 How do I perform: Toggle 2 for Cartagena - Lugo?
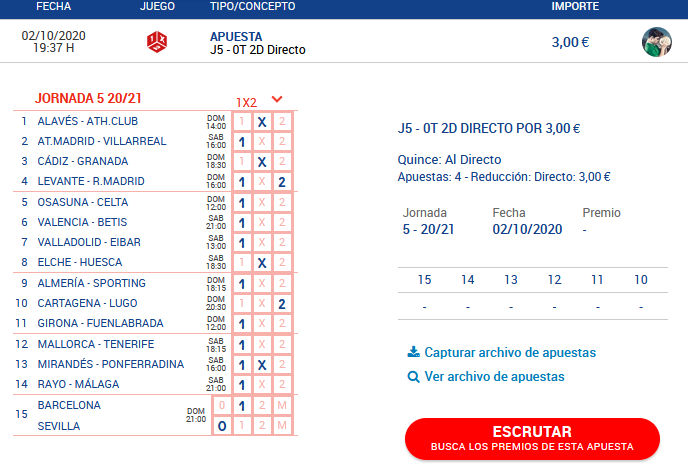tap(282, 304)
